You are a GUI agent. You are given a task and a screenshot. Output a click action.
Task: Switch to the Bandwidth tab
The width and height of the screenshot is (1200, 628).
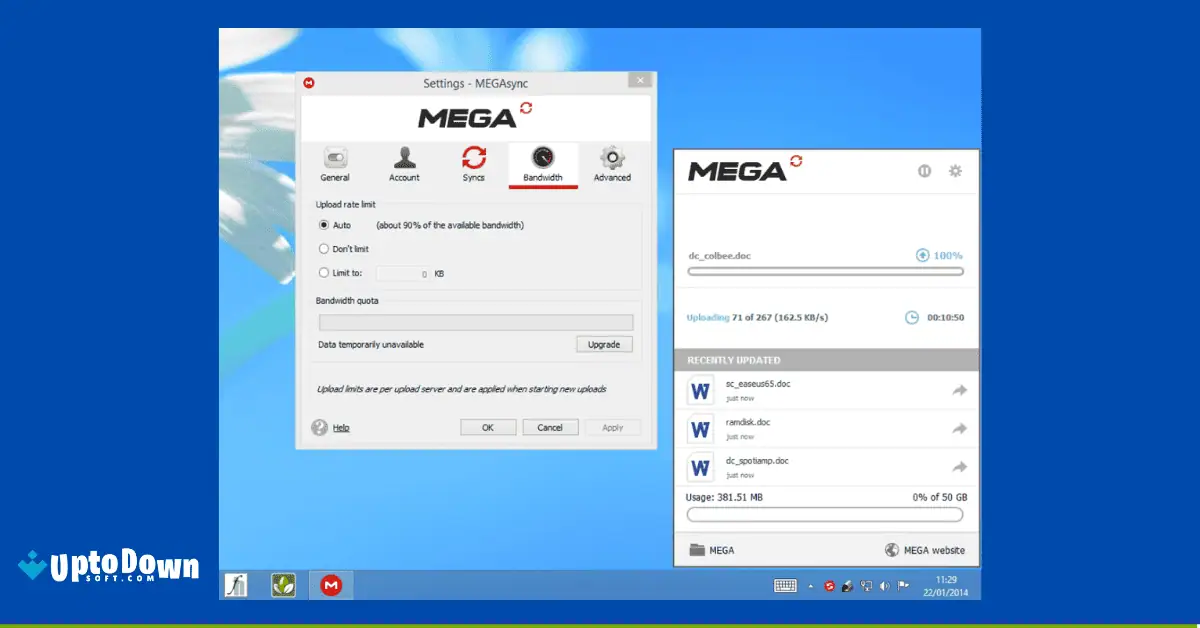pos(542,165)
